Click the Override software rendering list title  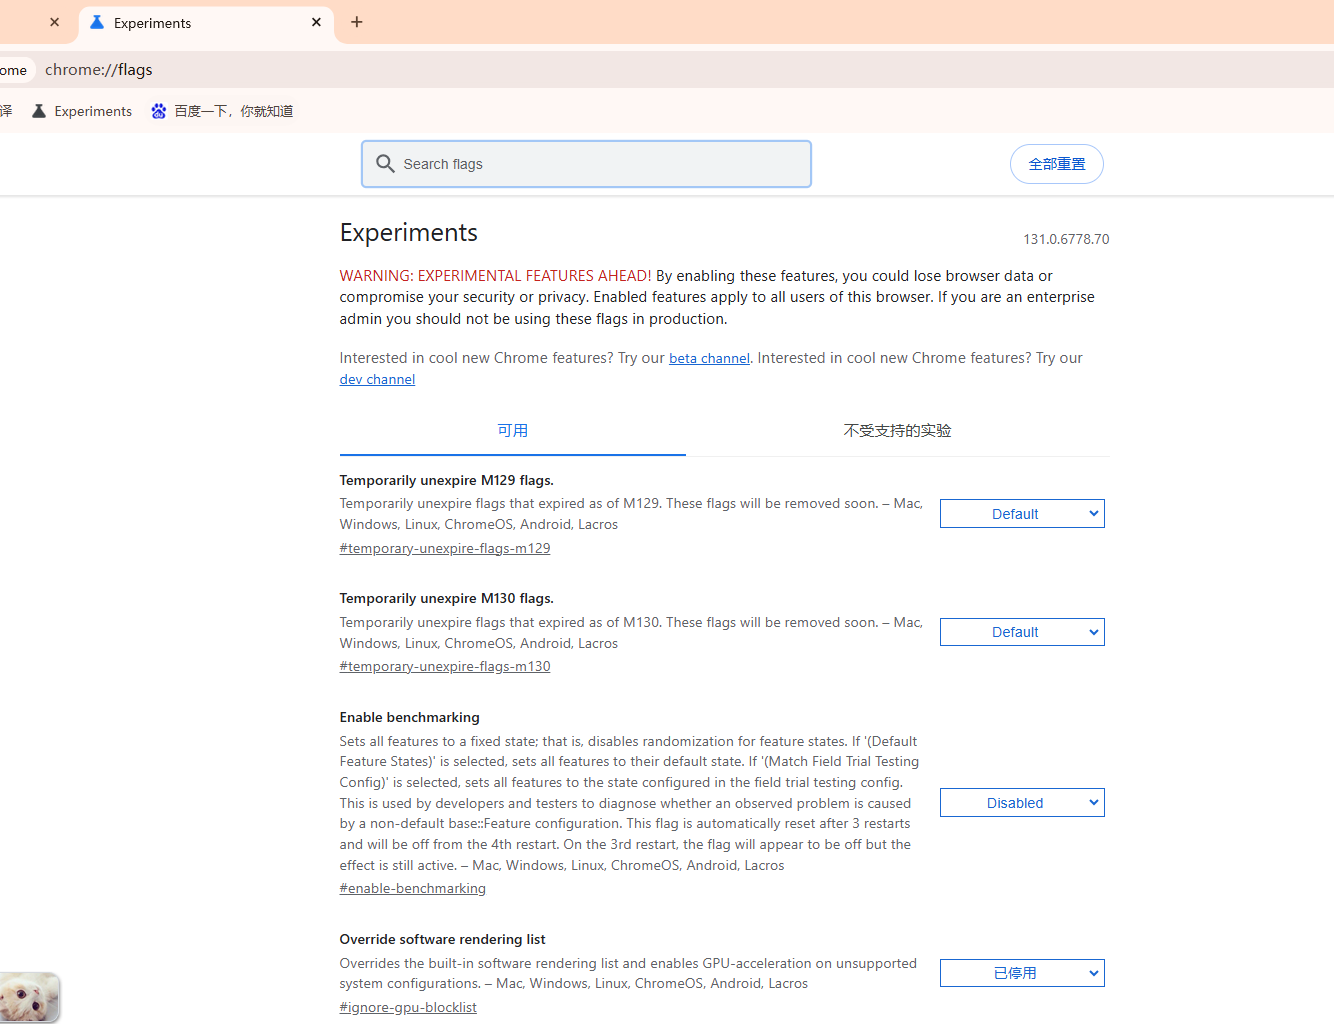coord(443,939)
